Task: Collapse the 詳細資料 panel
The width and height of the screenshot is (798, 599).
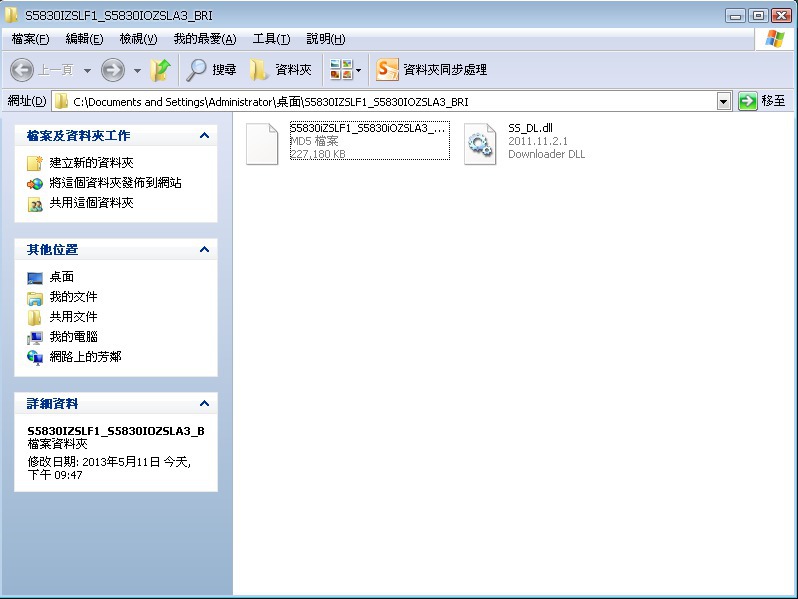Action: (x=205, y=404)
